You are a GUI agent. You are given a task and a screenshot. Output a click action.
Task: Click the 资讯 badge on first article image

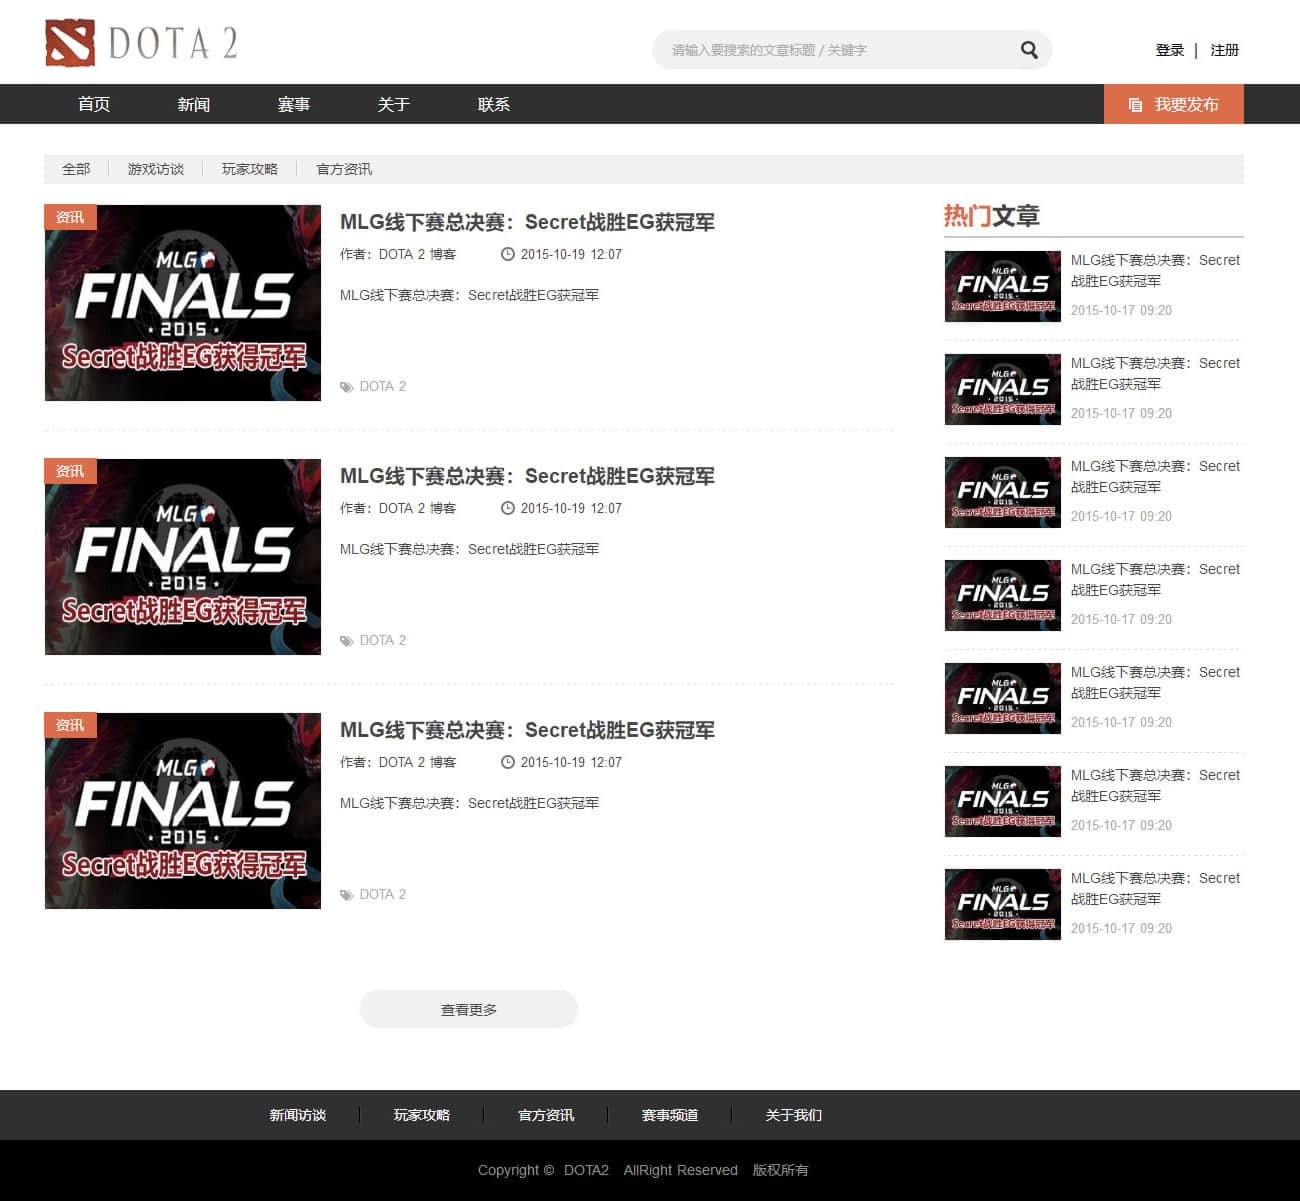tap(70, 217)
